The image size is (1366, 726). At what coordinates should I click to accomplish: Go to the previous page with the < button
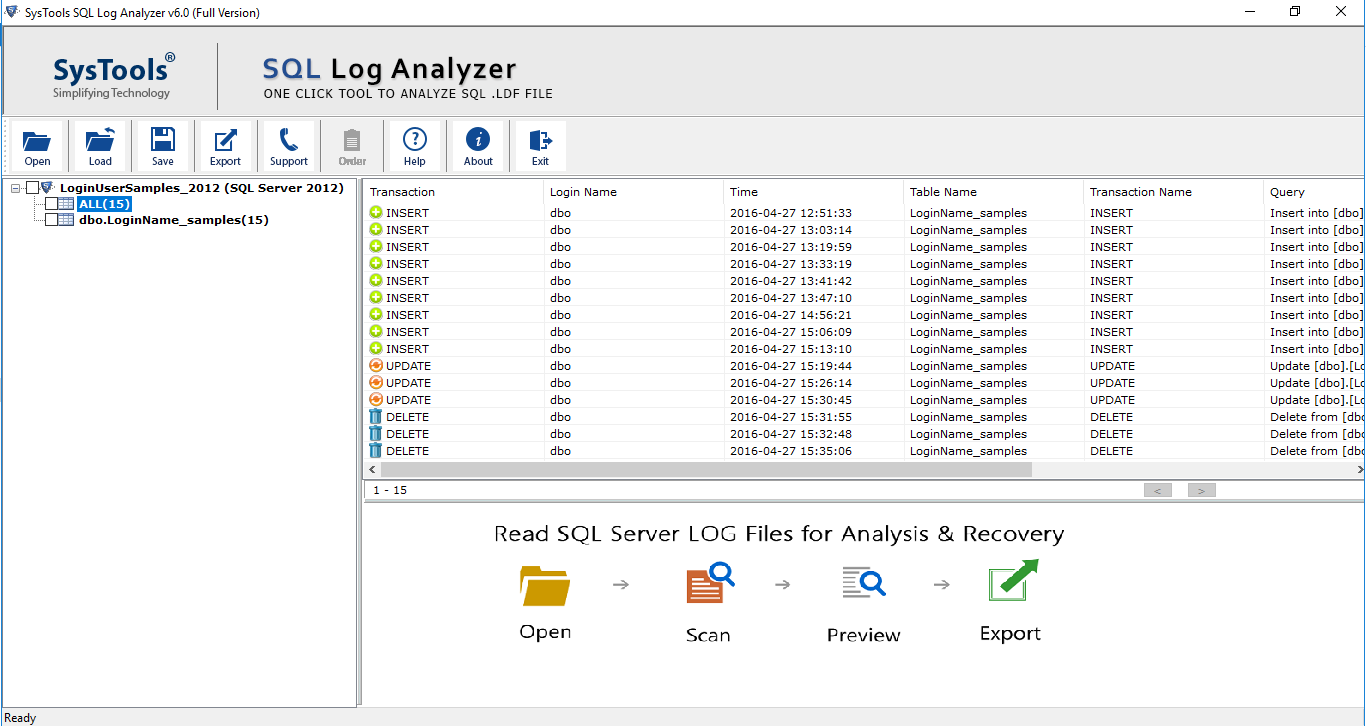(x=1158, y=490)
